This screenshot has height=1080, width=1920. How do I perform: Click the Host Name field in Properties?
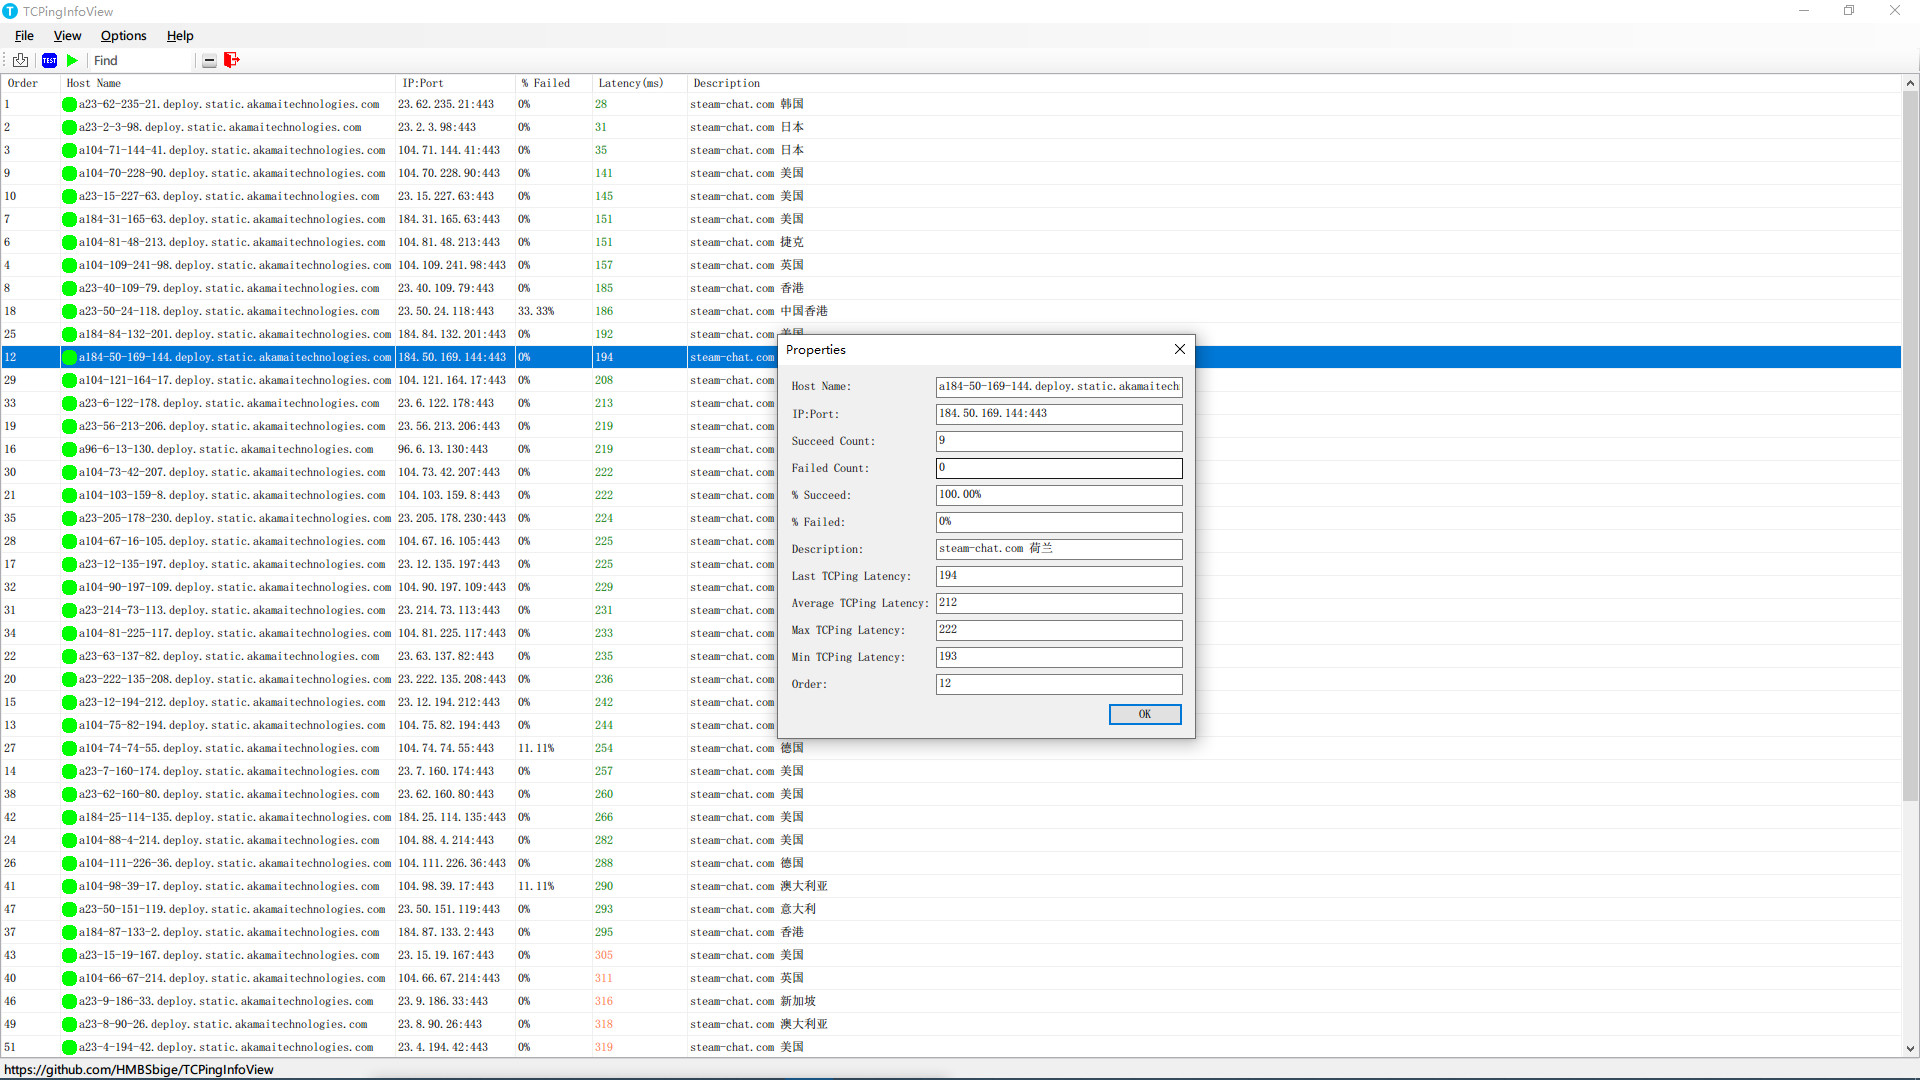(1058, 386)
